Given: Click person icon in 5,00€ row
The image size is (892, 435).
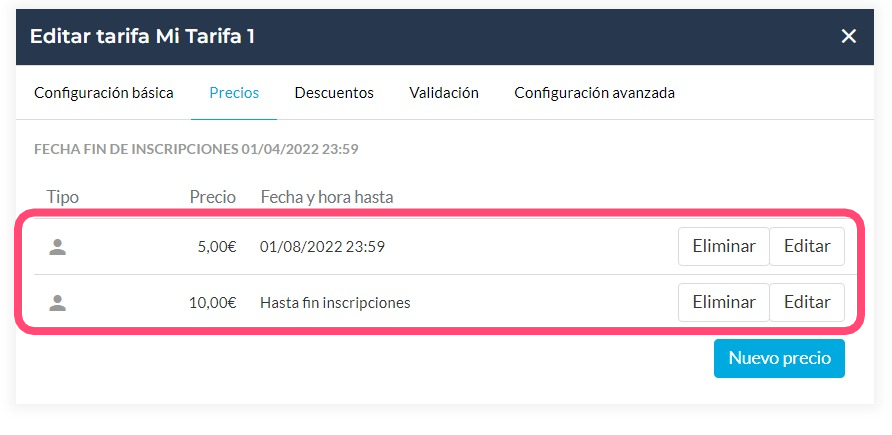Looking at the screenshot, I should pos(57,247).
